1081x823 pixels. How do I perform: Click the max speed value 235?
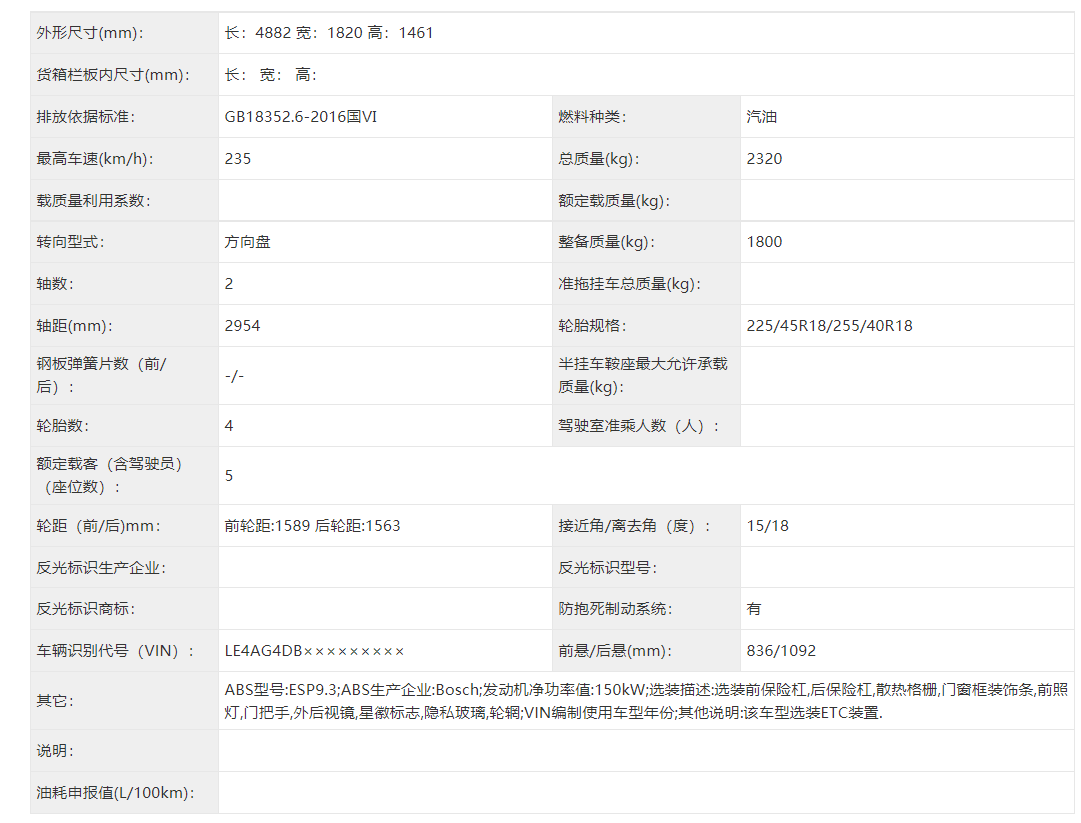[x=238, y=159]
